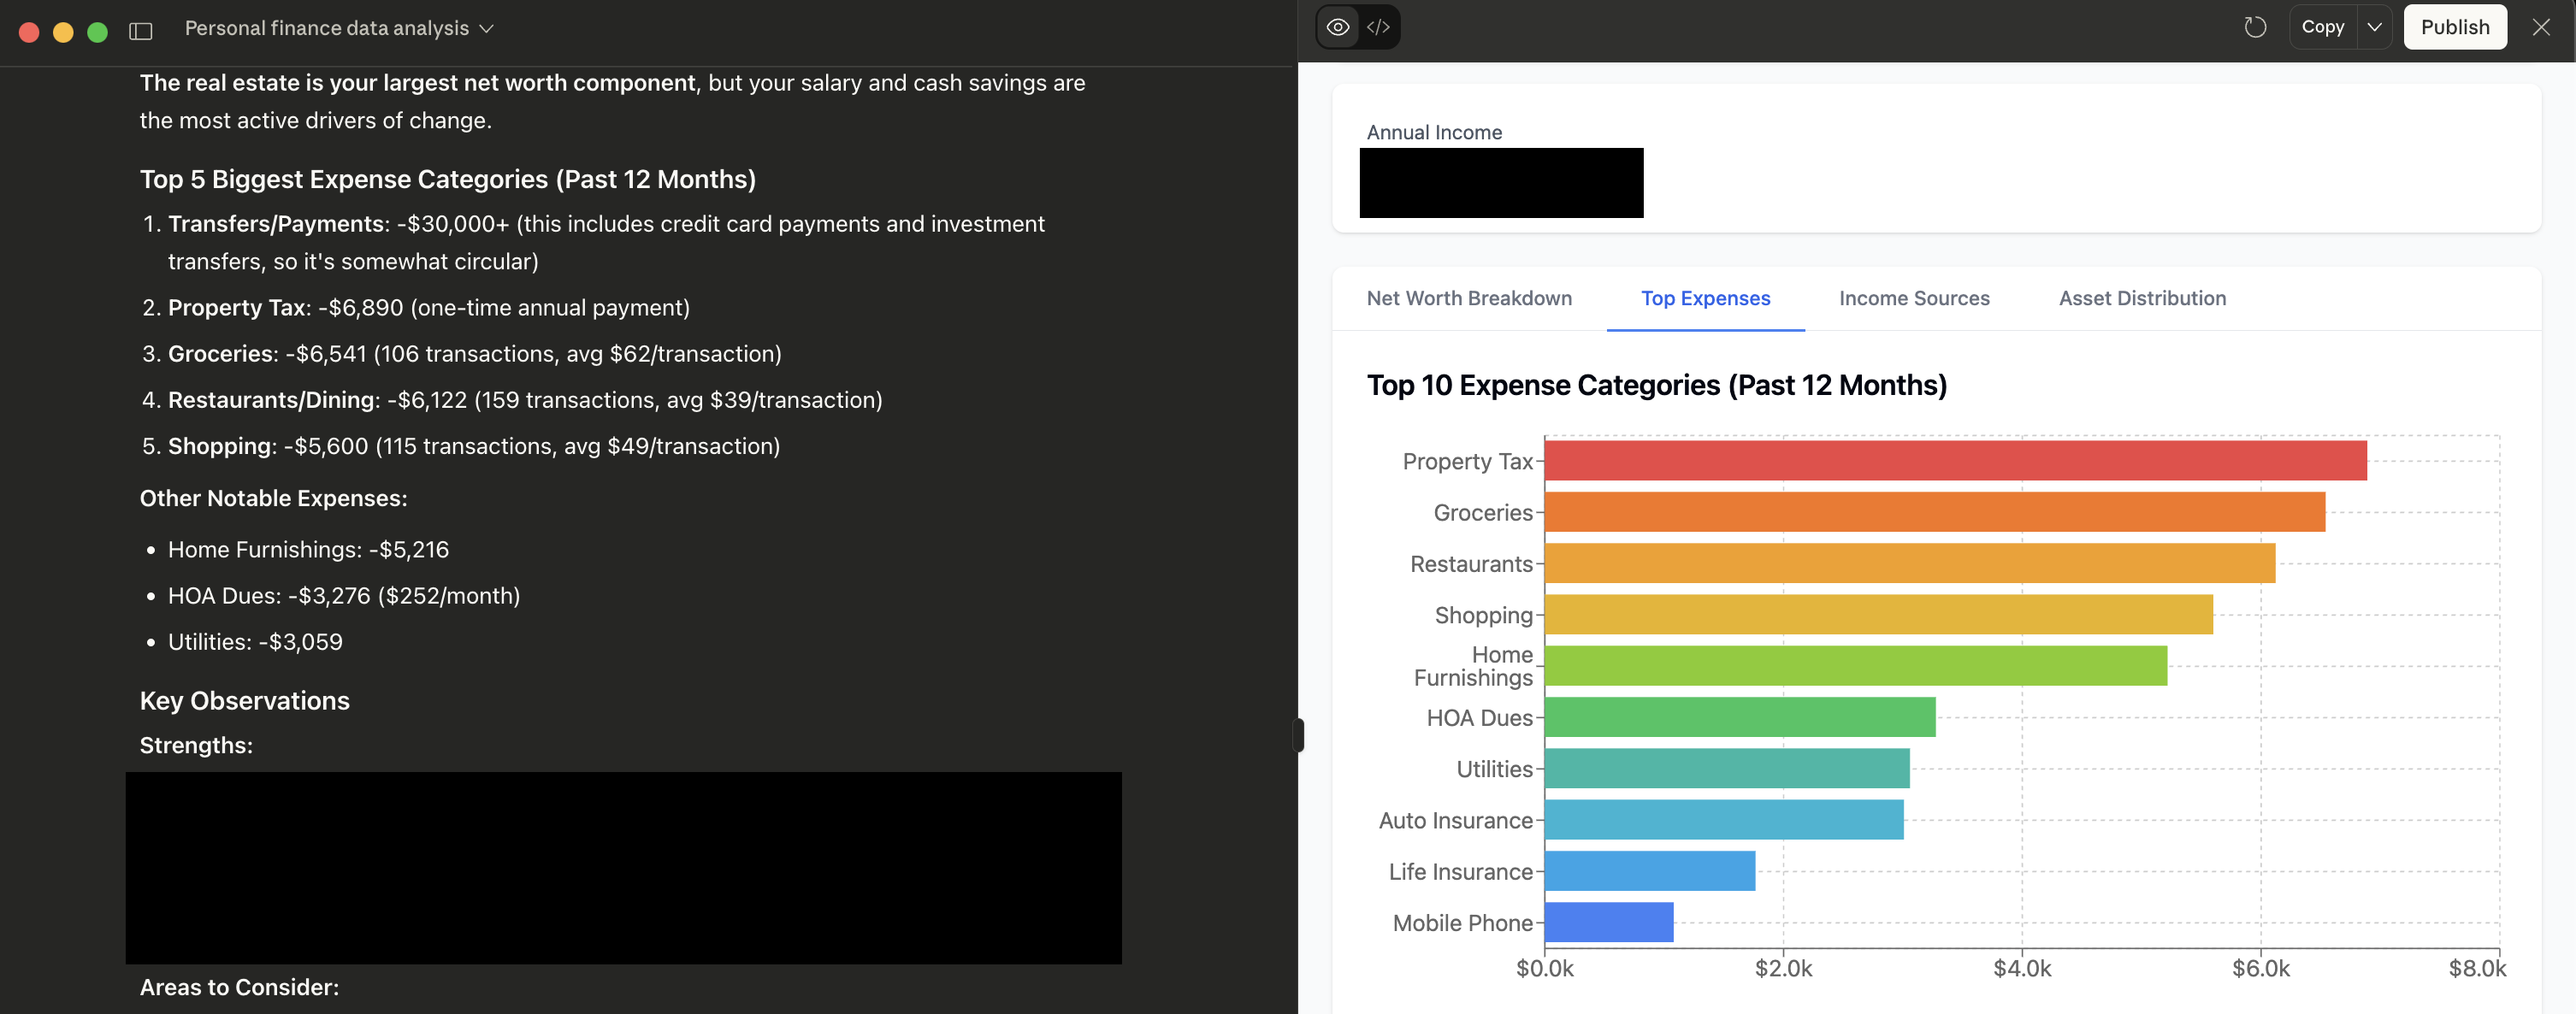Open the Personal finance data analysis title dropdown

click(x=339, y=29)
